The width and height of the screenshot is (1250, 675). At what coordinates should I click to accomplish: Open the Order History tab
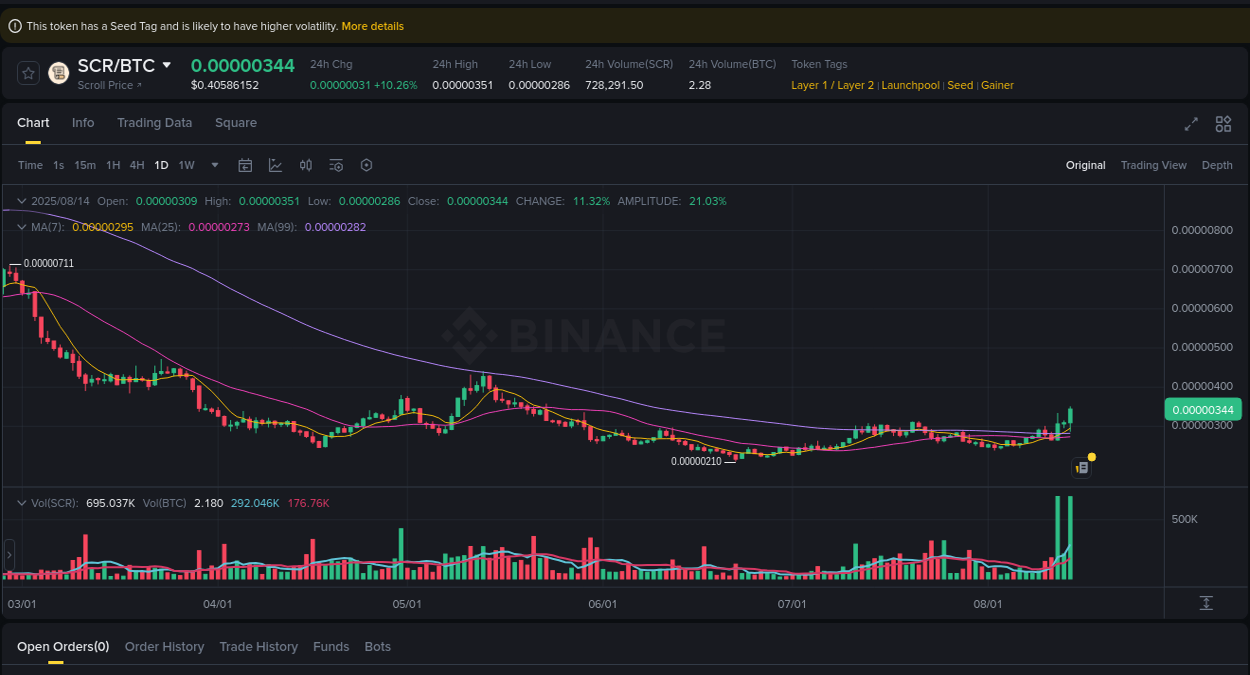(x=164, y=646)
